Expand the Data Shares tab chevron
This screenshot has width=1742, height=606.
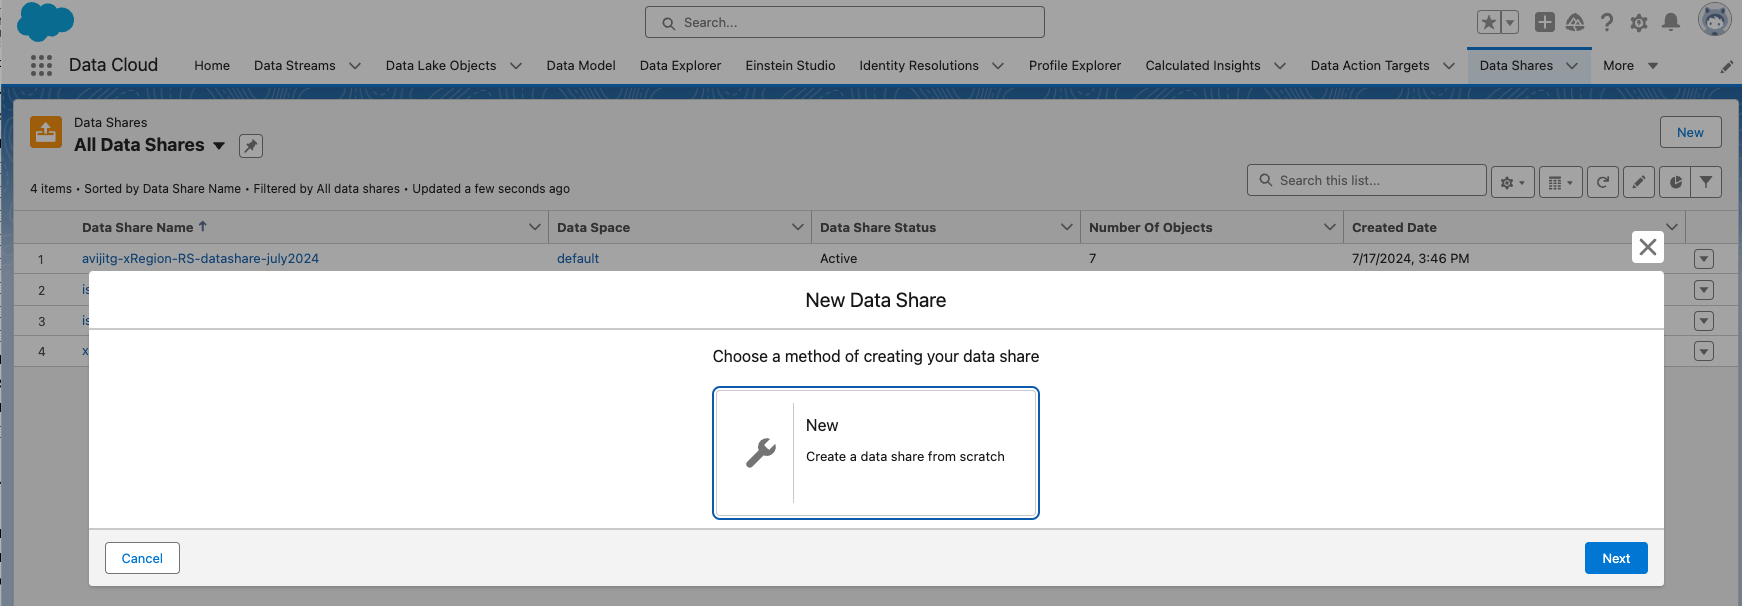1572,66
